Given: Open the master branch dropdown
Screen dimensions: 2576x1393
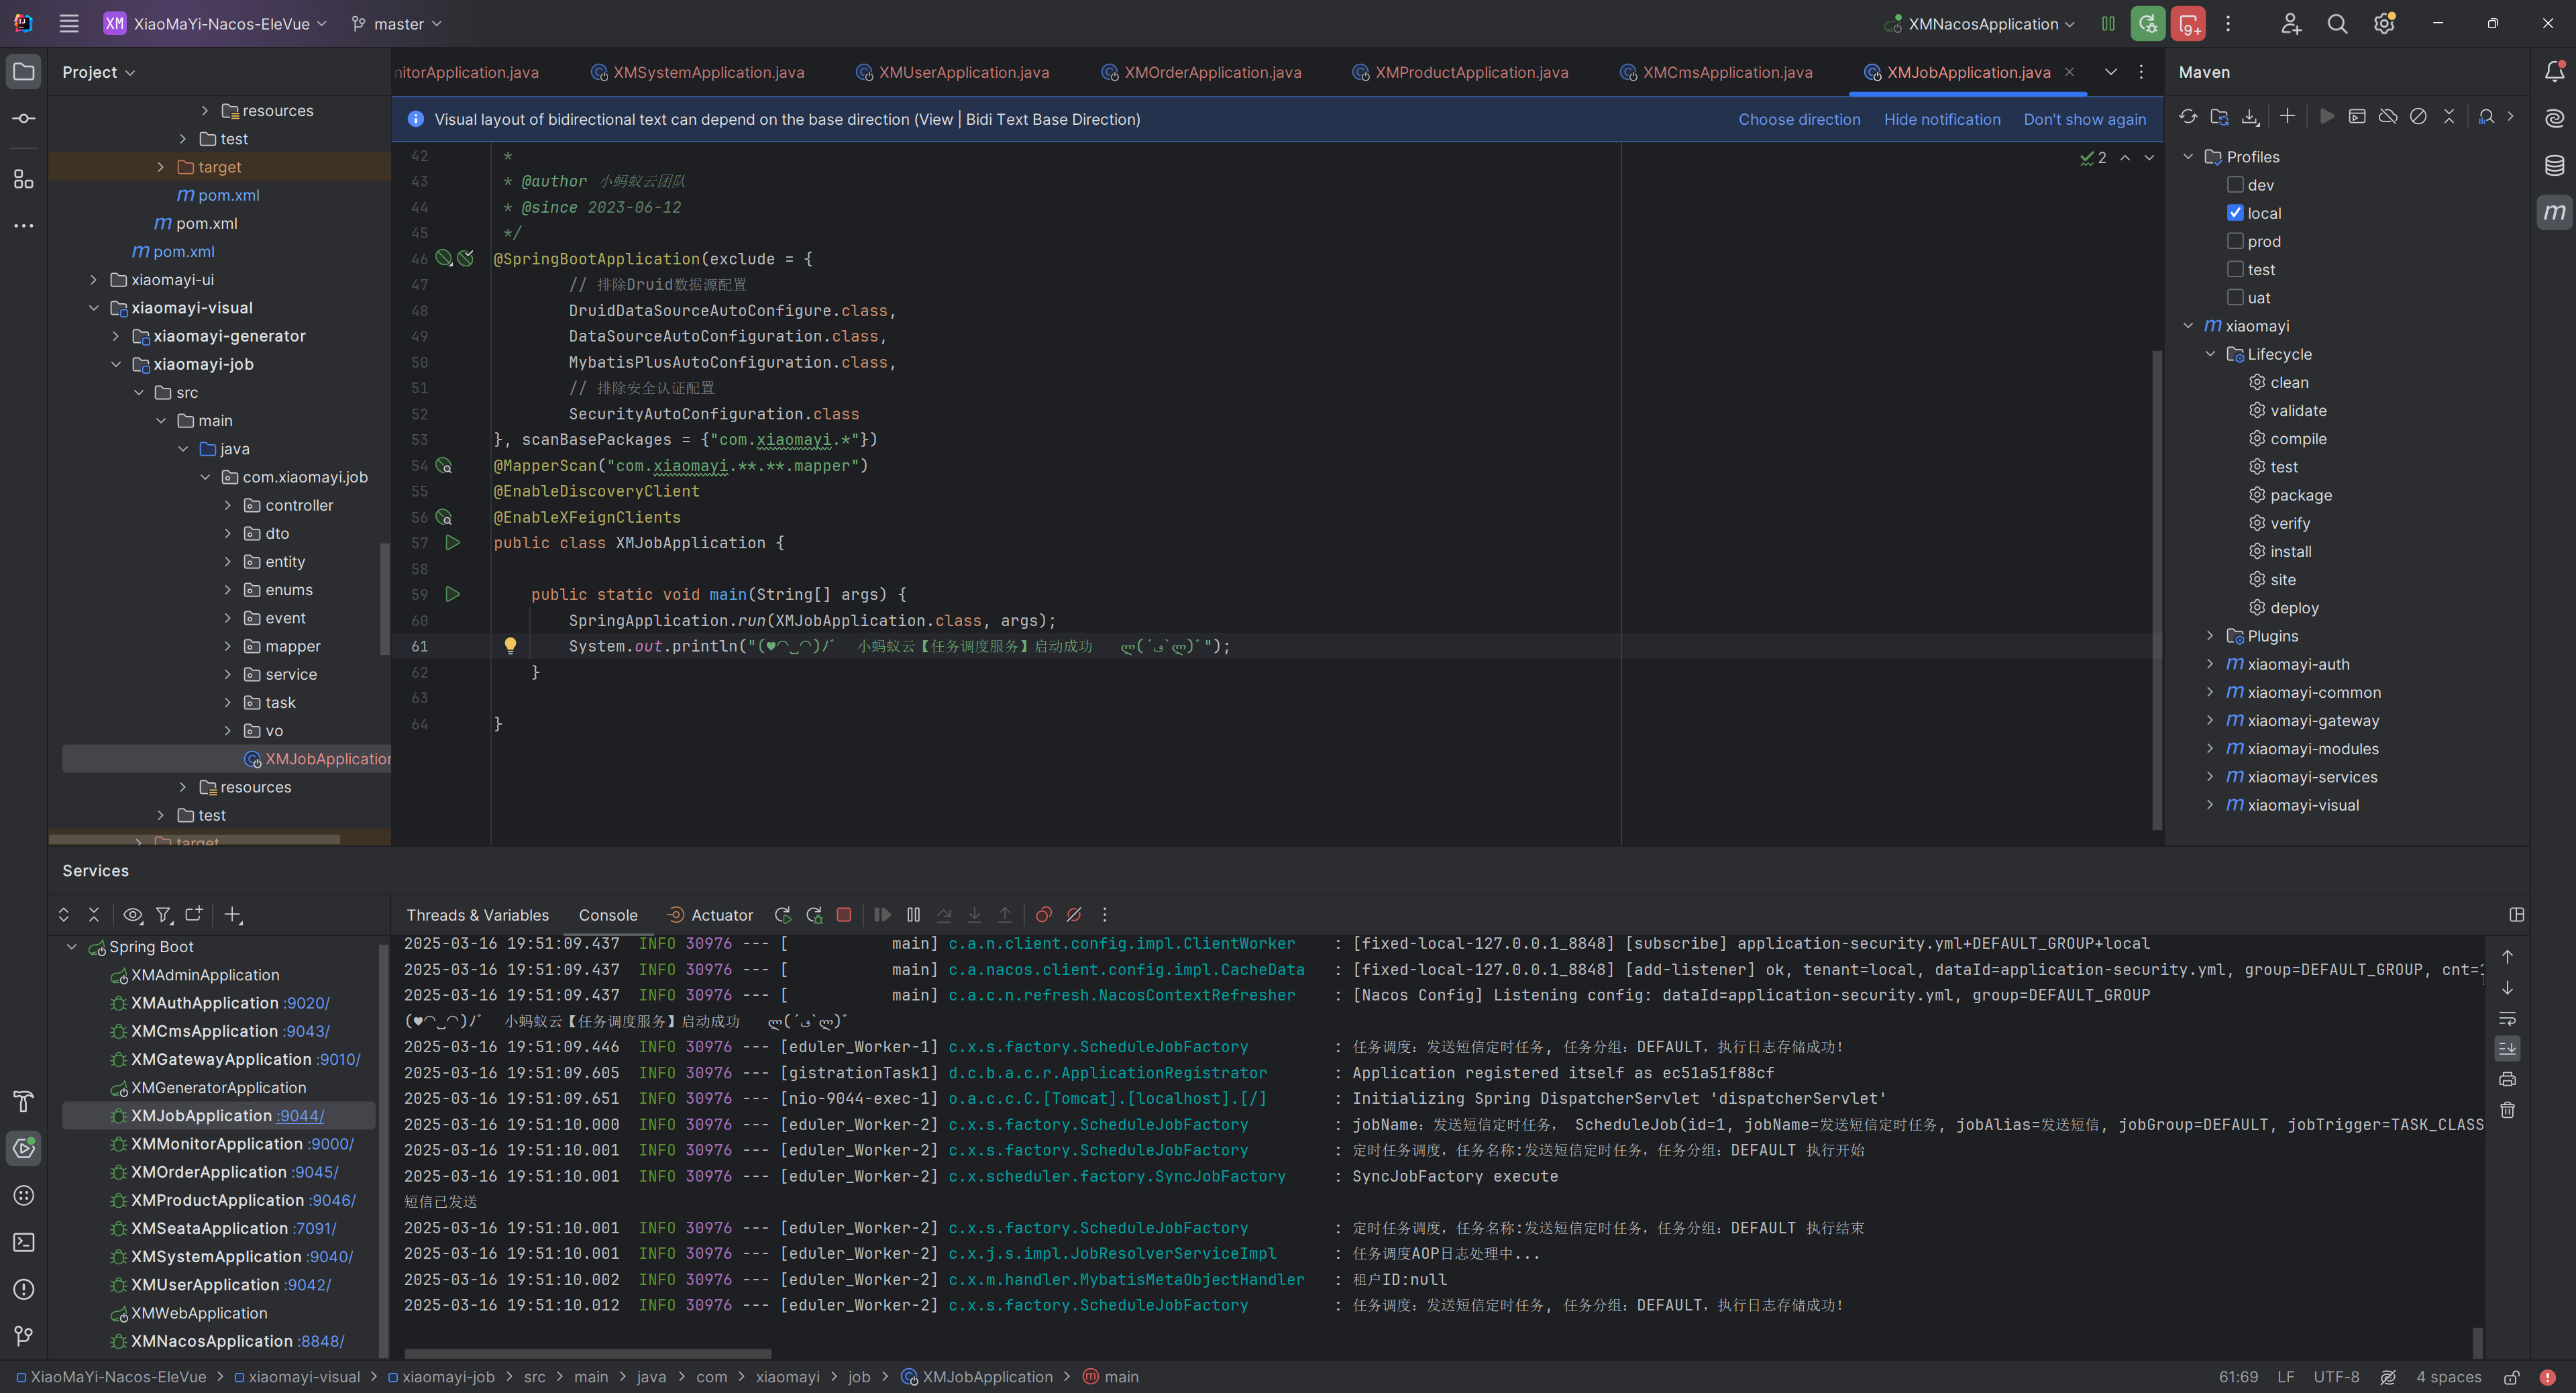Looking at the screenshot, I should coord(397,23).
